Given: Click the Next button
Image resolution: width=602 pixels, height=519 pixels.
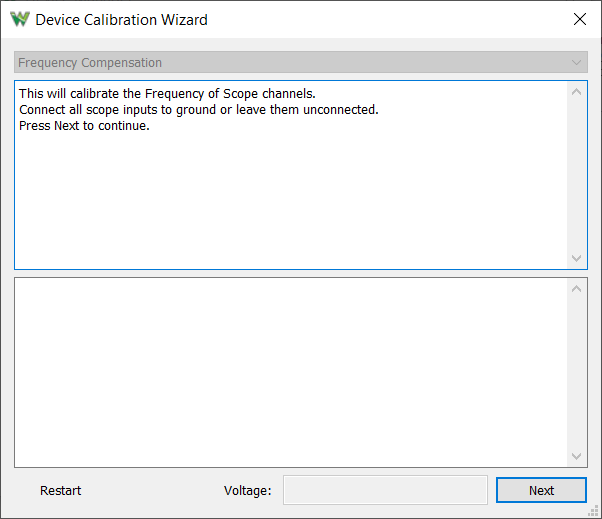Looking at the screenshot, I should 541,490.
